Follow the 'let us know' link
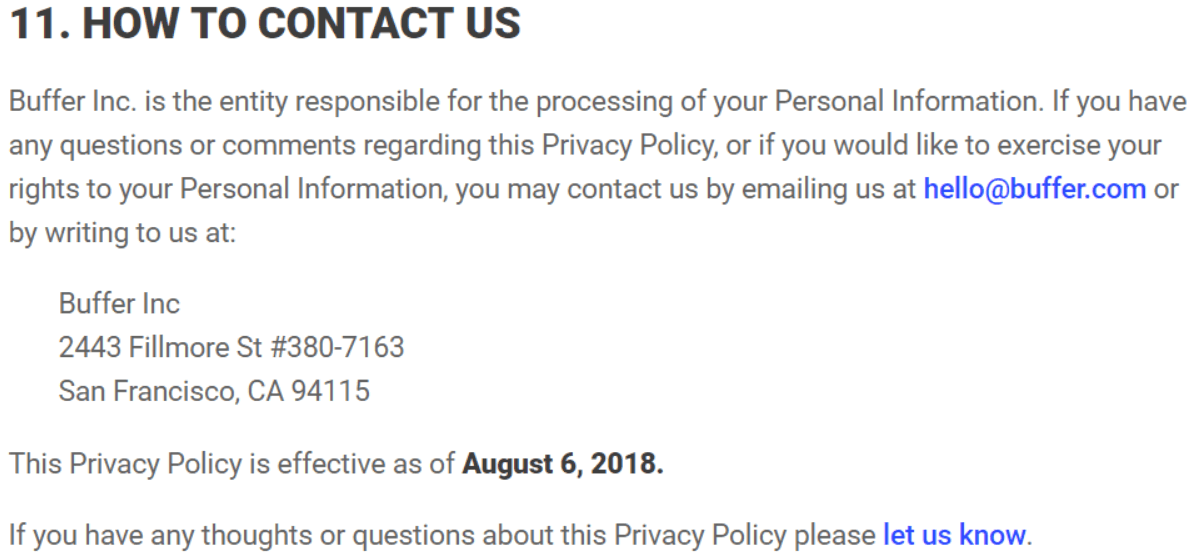The image size is (1195, 555). pyautogui.click(x=954, y=535)
